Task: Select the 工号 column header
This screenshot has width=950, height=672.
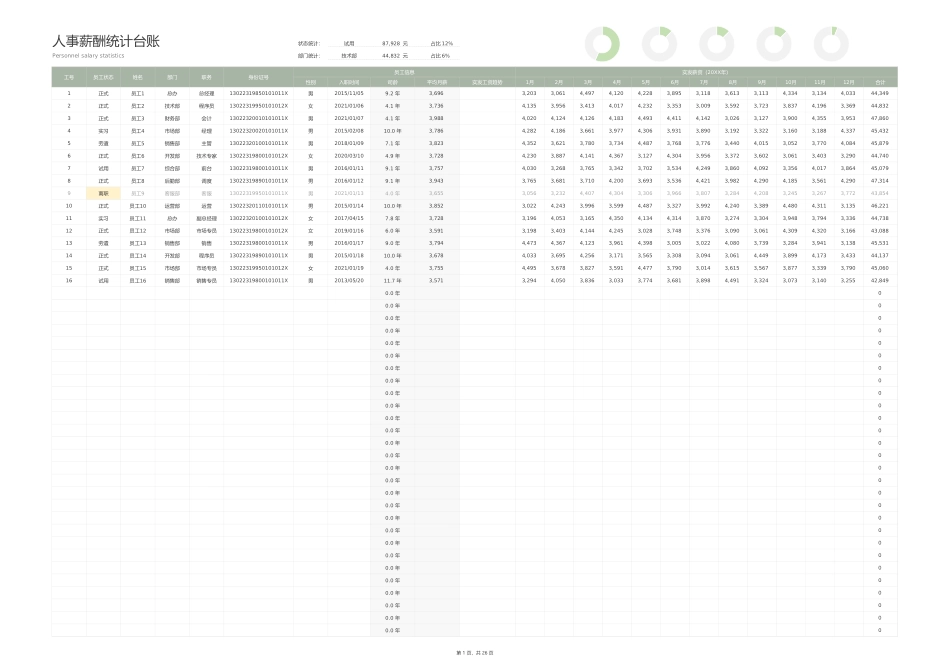Action: (x=69, y=77)
